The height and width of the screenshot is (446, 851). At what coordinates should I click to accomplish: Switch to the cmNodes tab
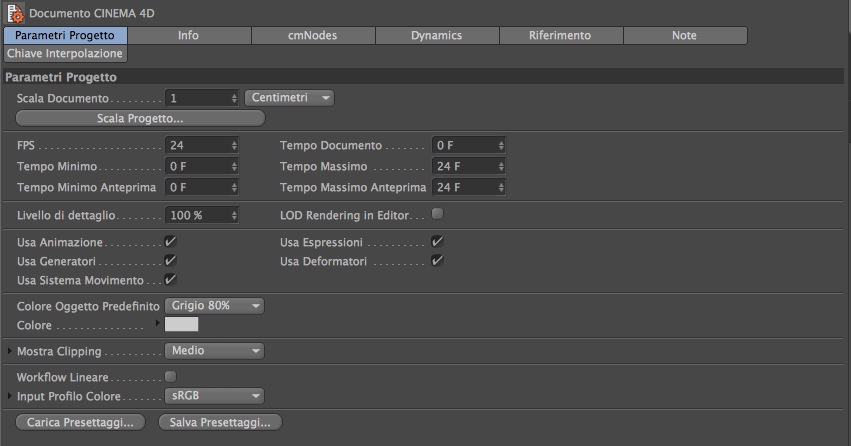(313, 35)
